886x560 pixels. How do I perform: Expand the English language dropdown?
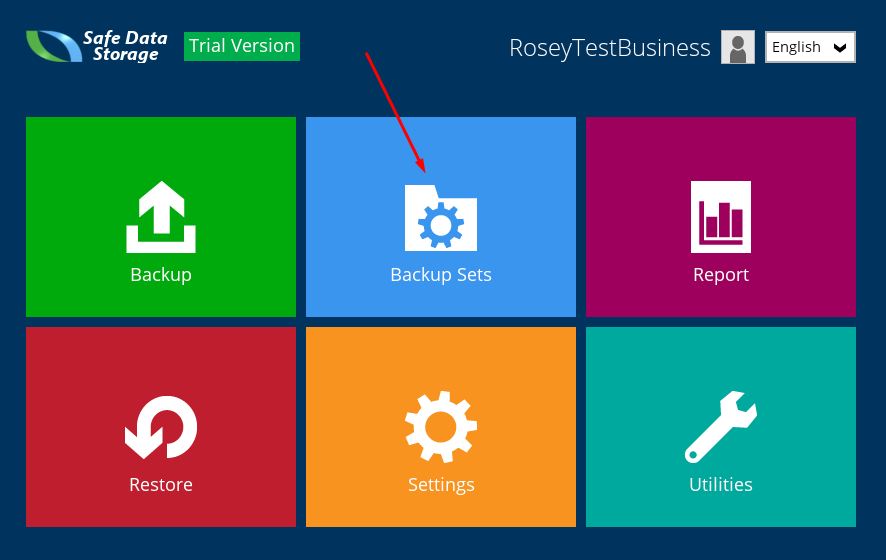click(x=810, y=47)
